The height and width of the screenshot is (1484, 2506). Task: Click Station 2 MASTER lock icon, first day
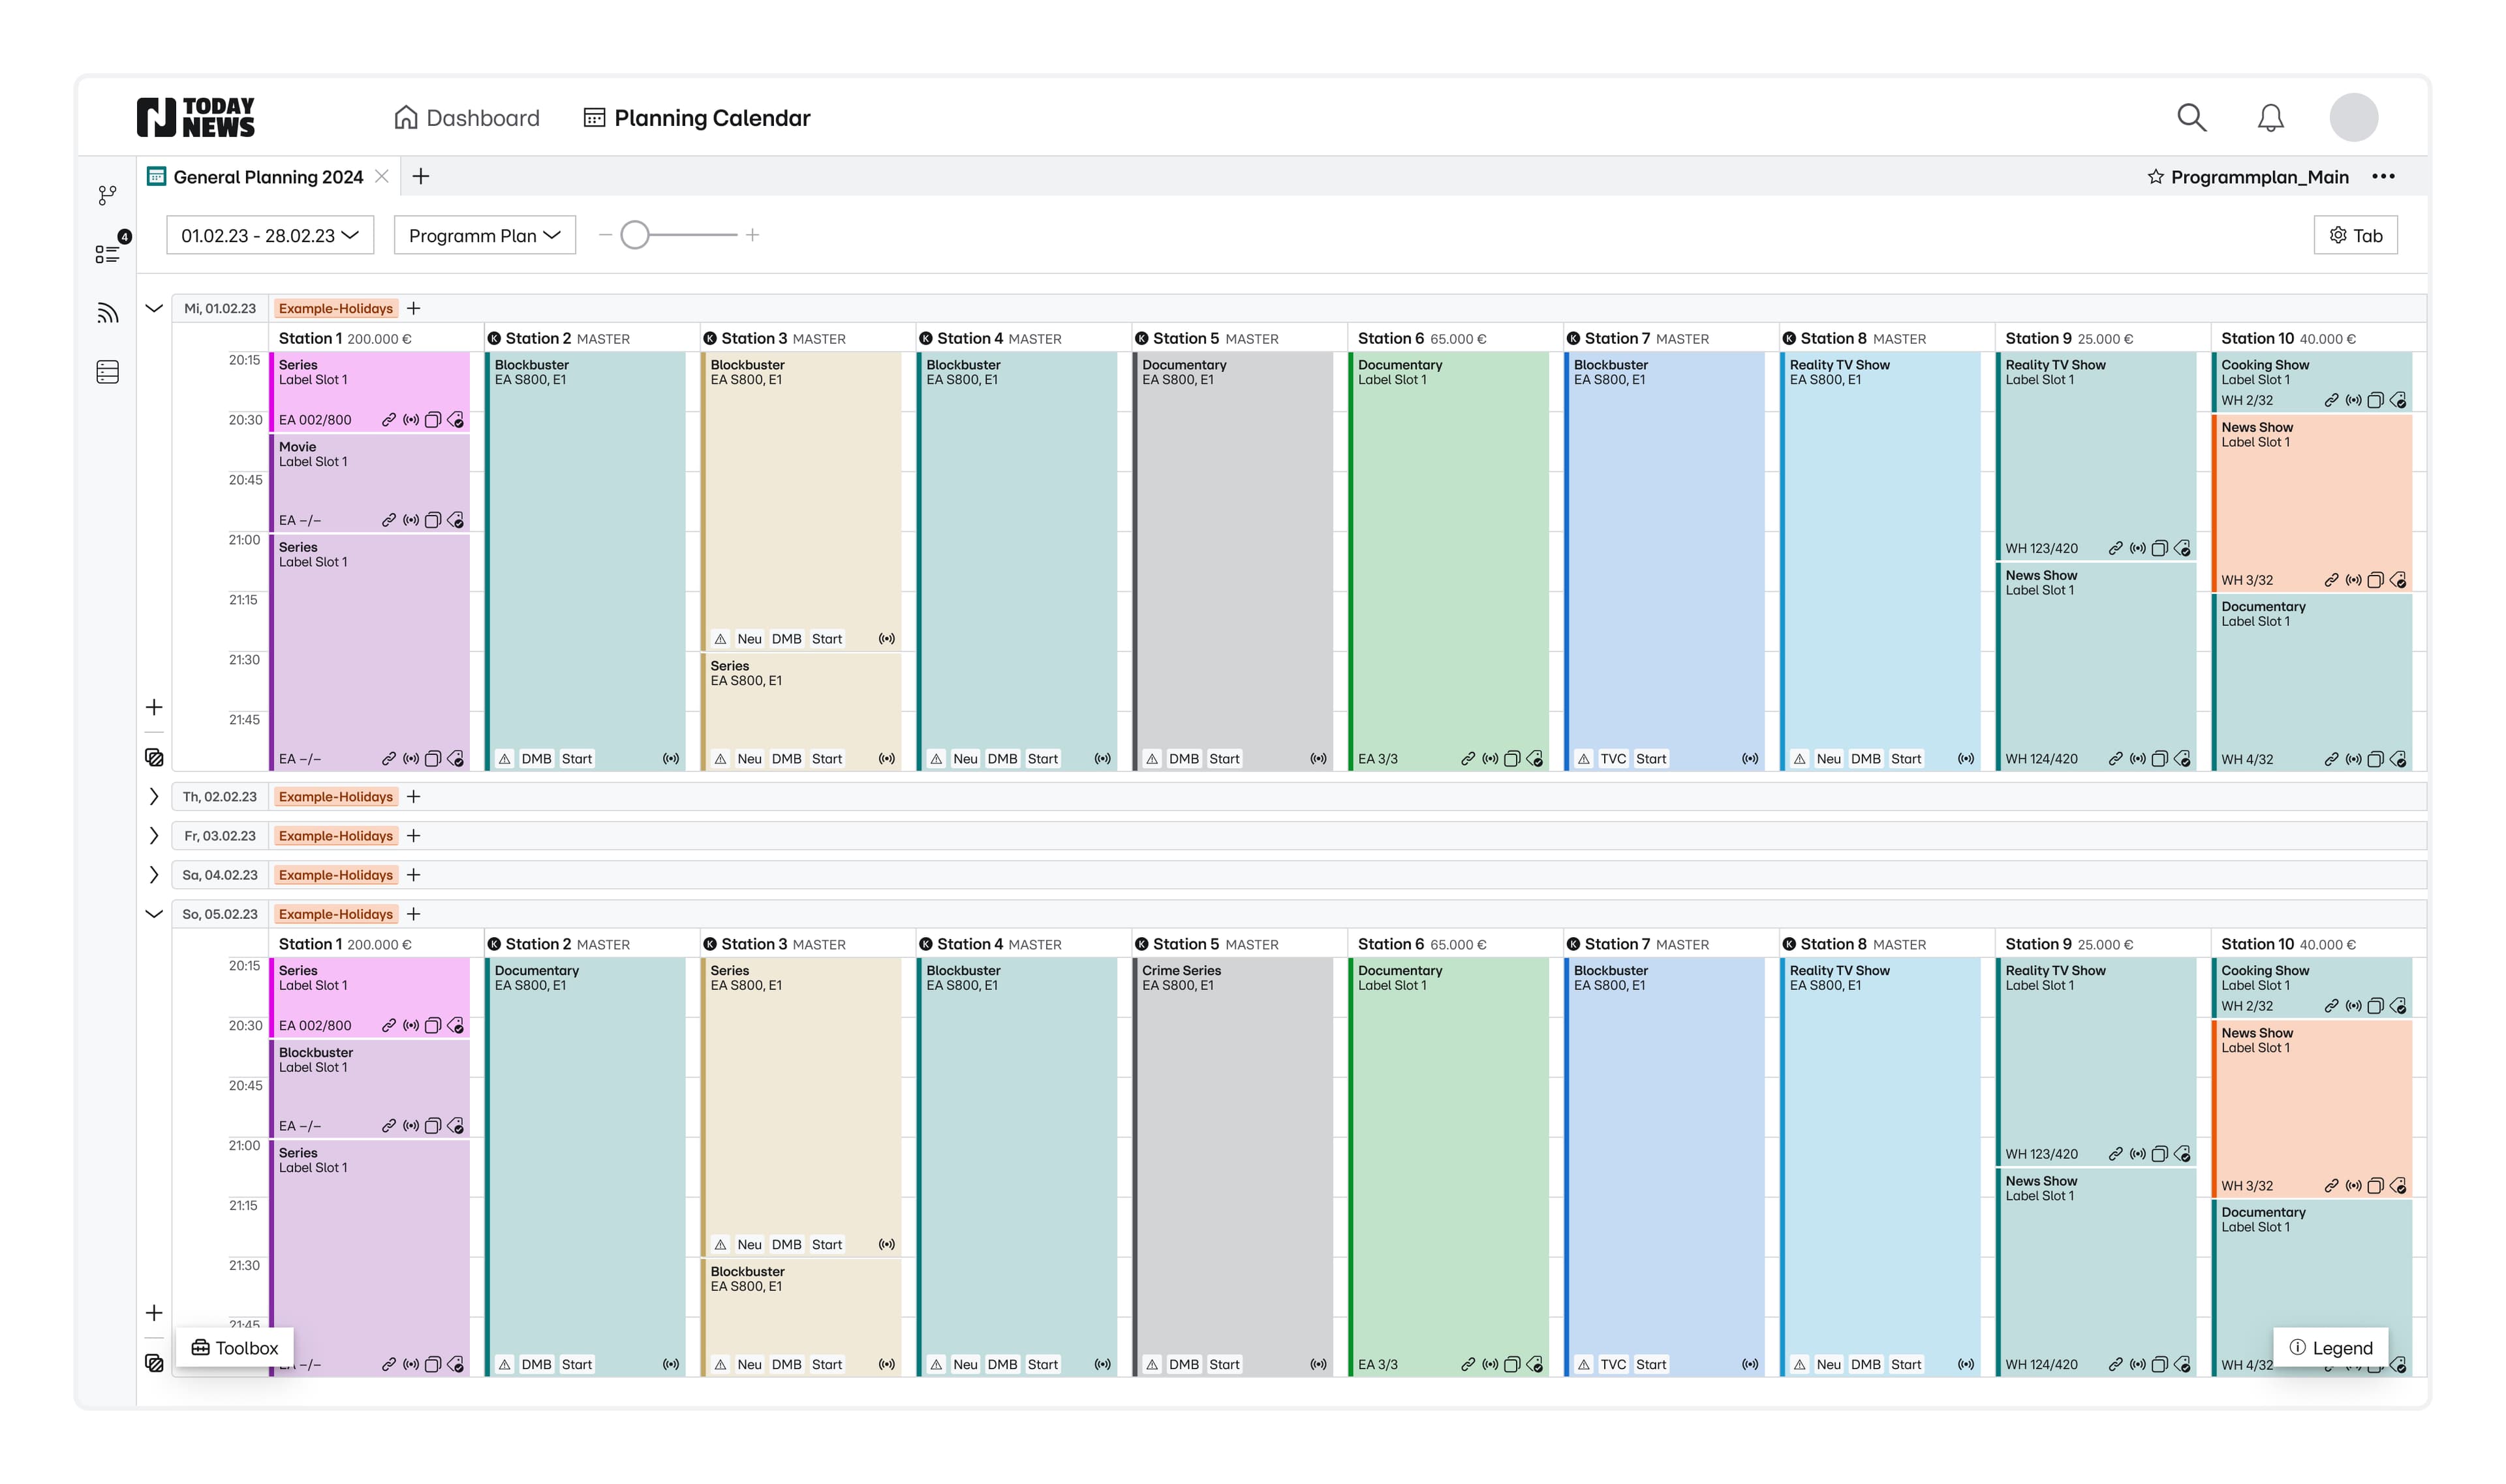tap(494, 339)
